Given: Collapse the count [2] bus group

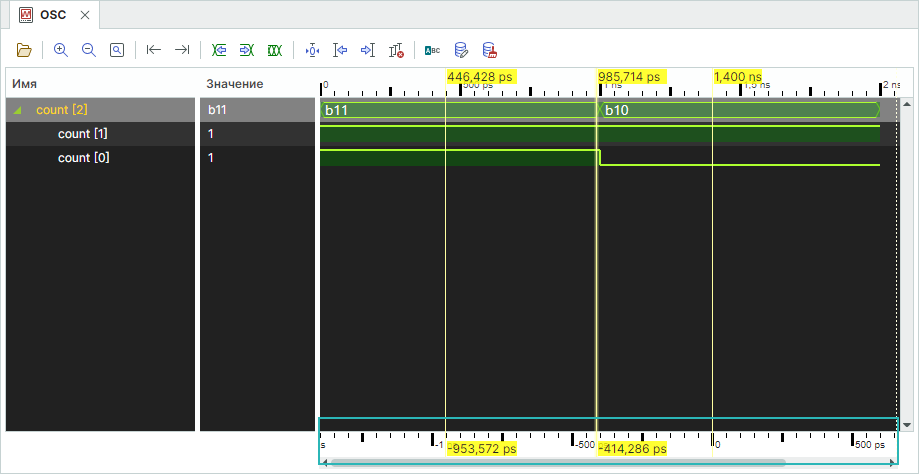Looking at the screenshot, I should (x=19, y=110).
